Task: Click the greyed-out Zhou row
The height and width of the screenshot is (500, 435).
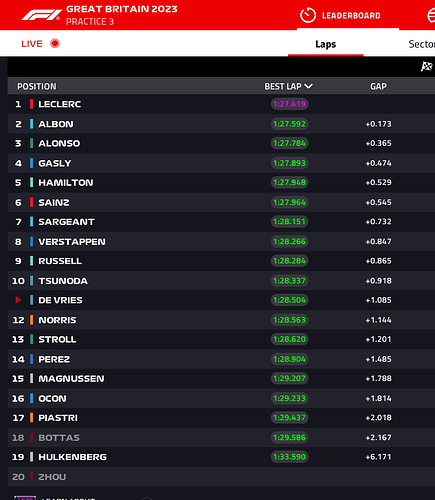Action: 221,477
